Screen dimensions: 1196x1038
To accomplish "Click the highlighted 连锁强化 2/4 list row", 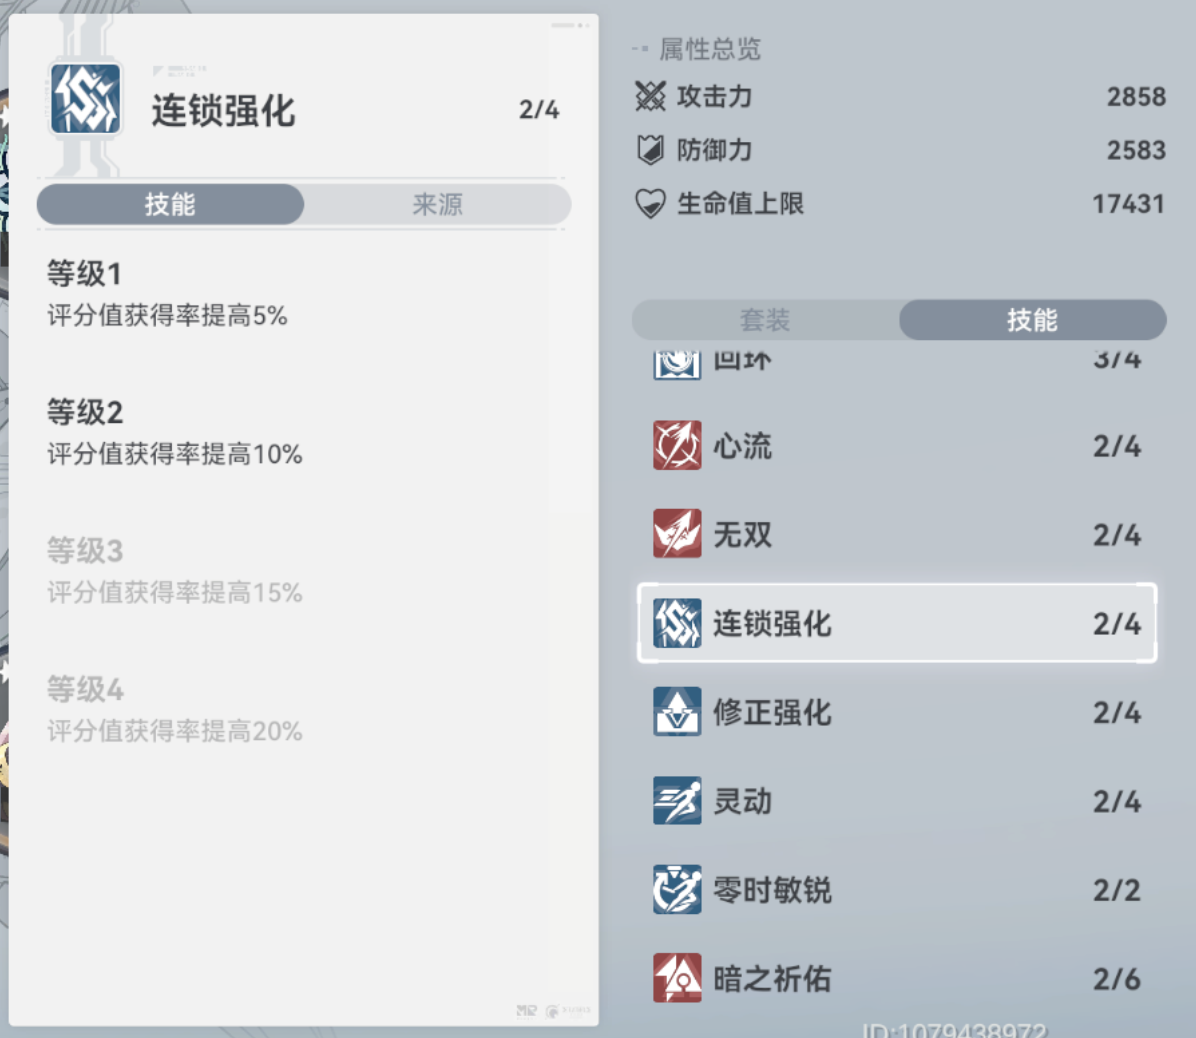I will click(x=897, y=623).
